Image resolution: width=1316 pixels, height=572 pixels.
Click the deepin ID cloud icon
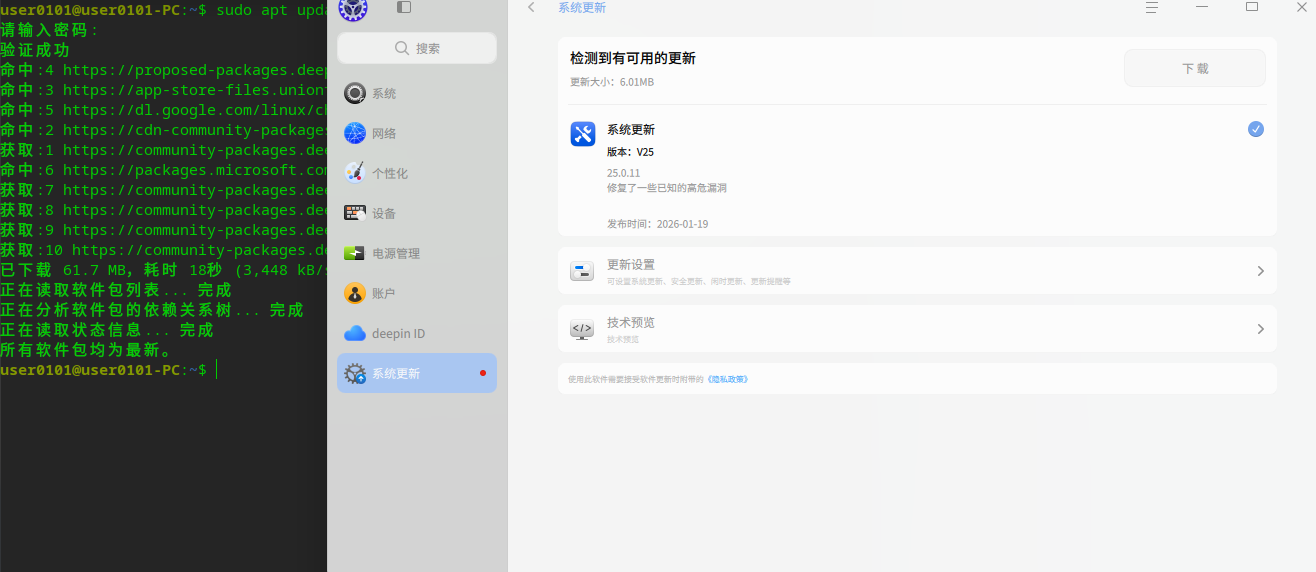click(355, 333)
